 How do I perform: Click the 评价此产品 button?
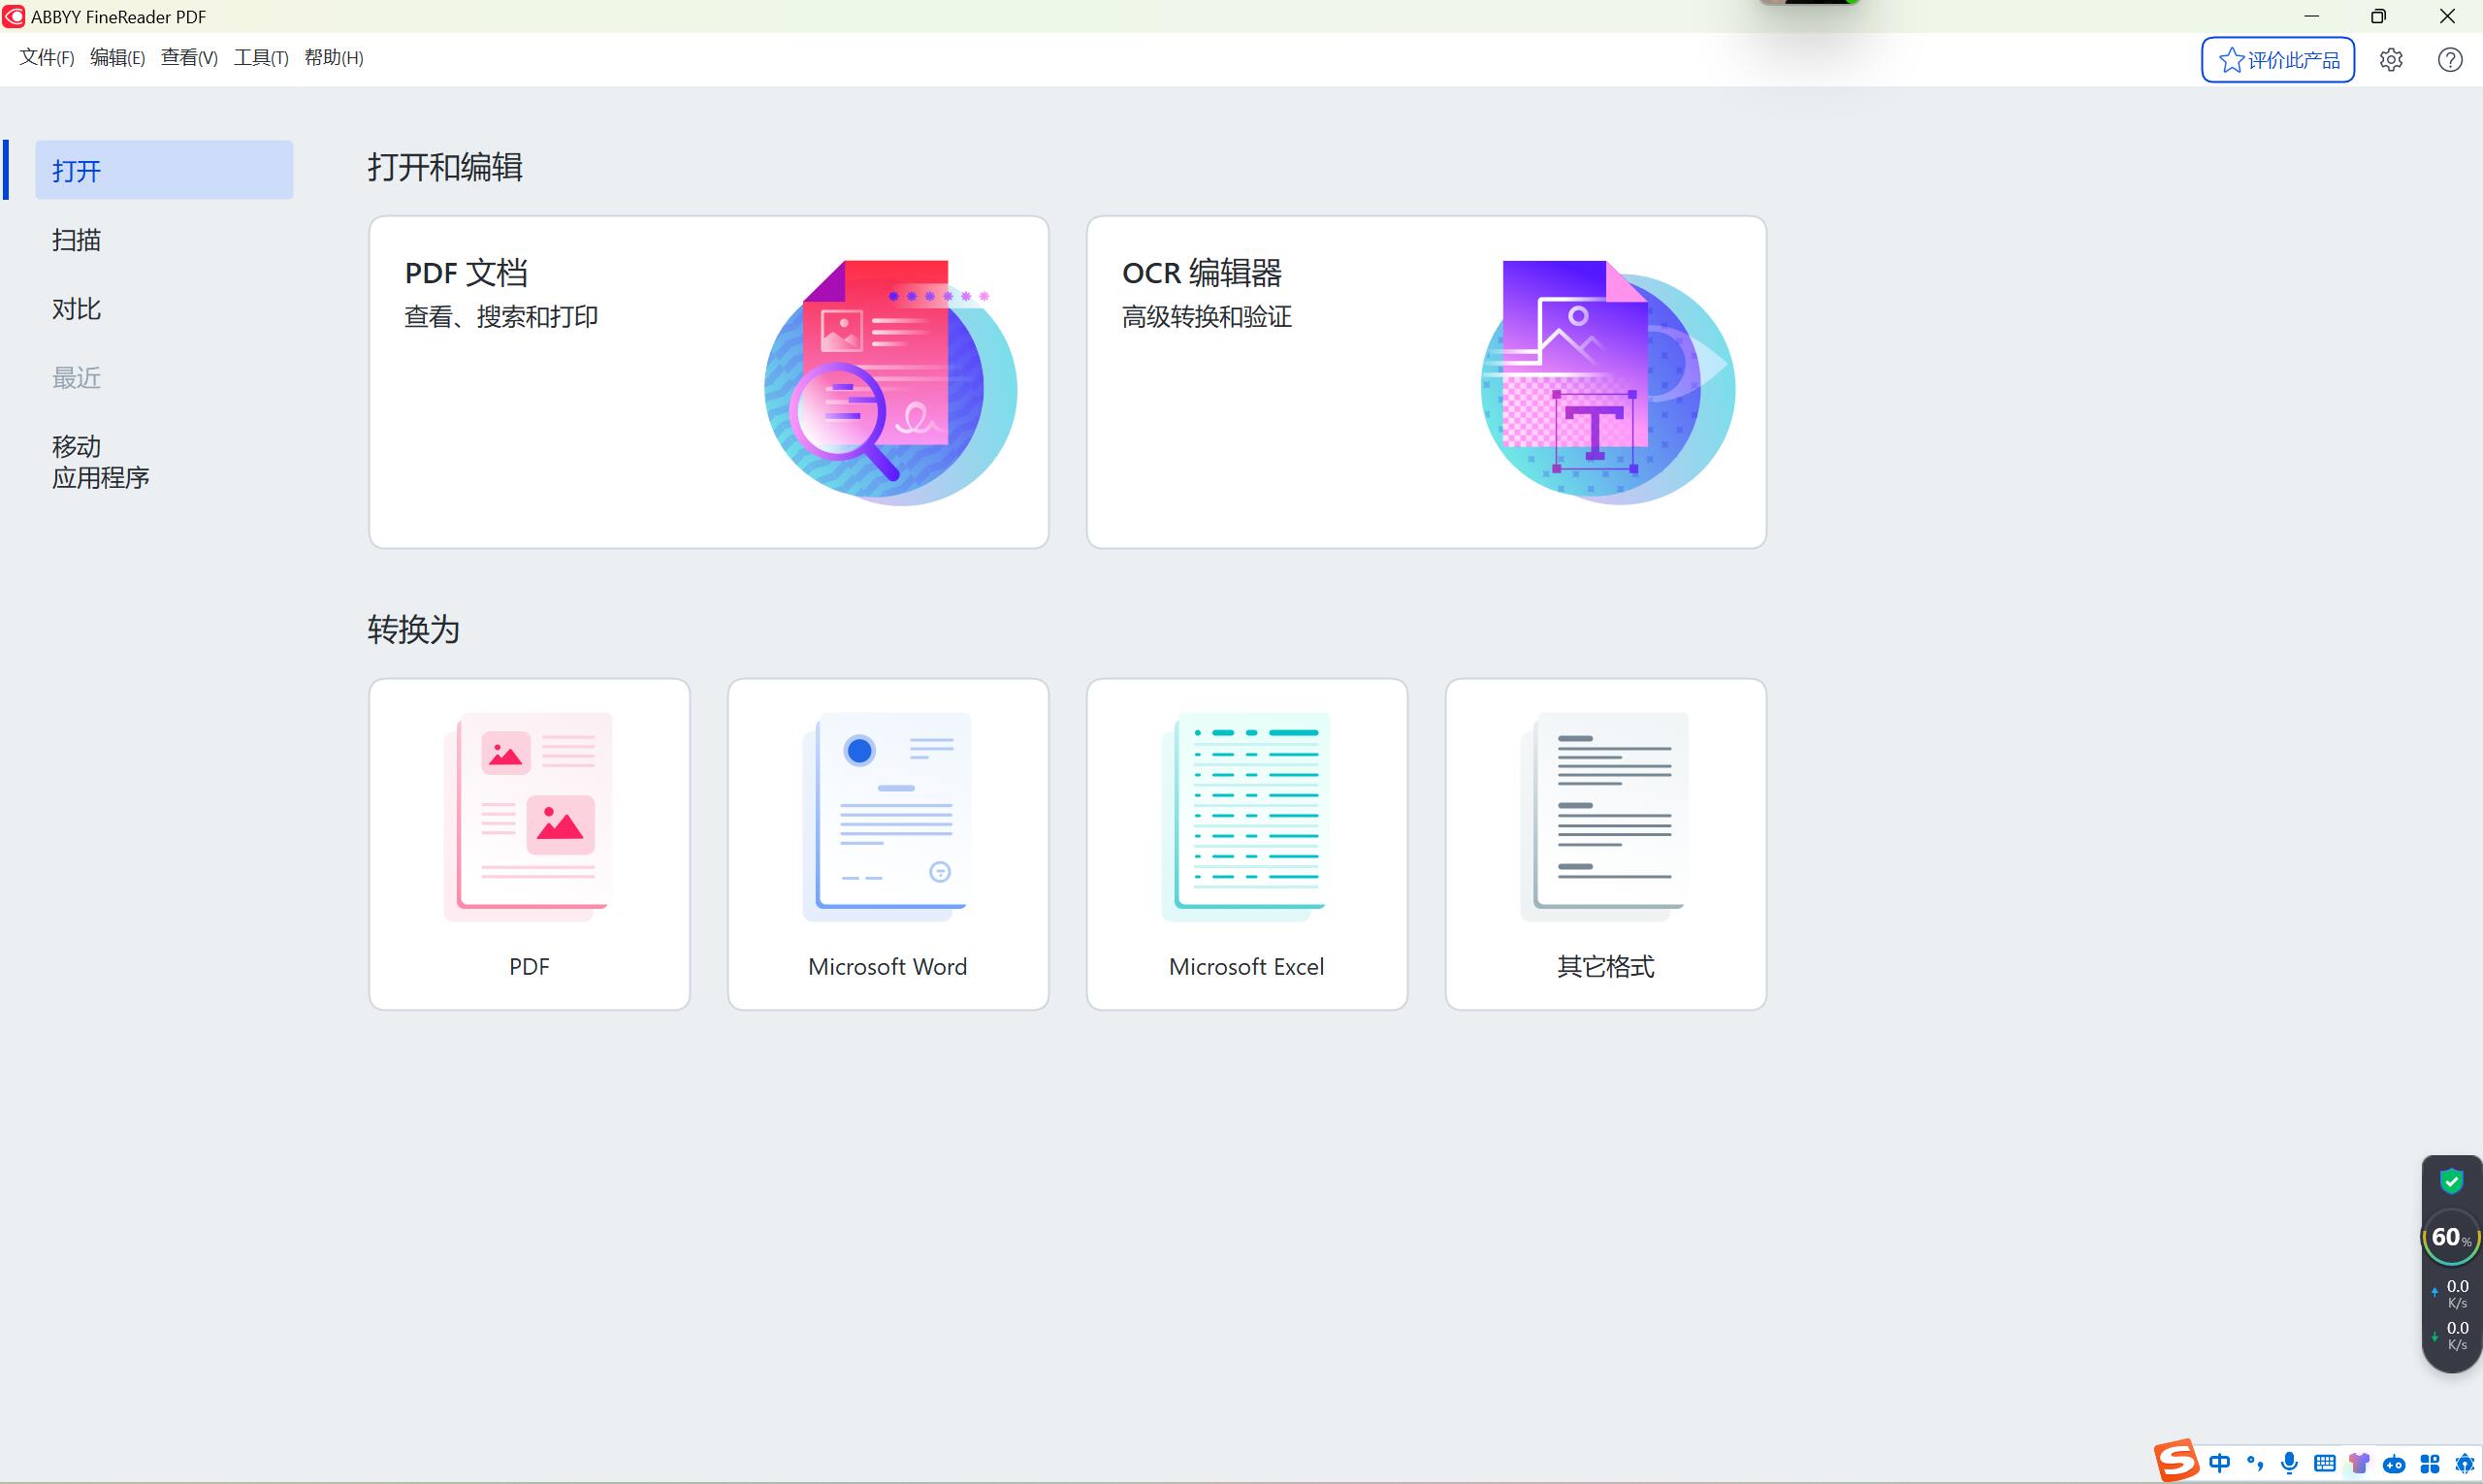click(2277, 60)
